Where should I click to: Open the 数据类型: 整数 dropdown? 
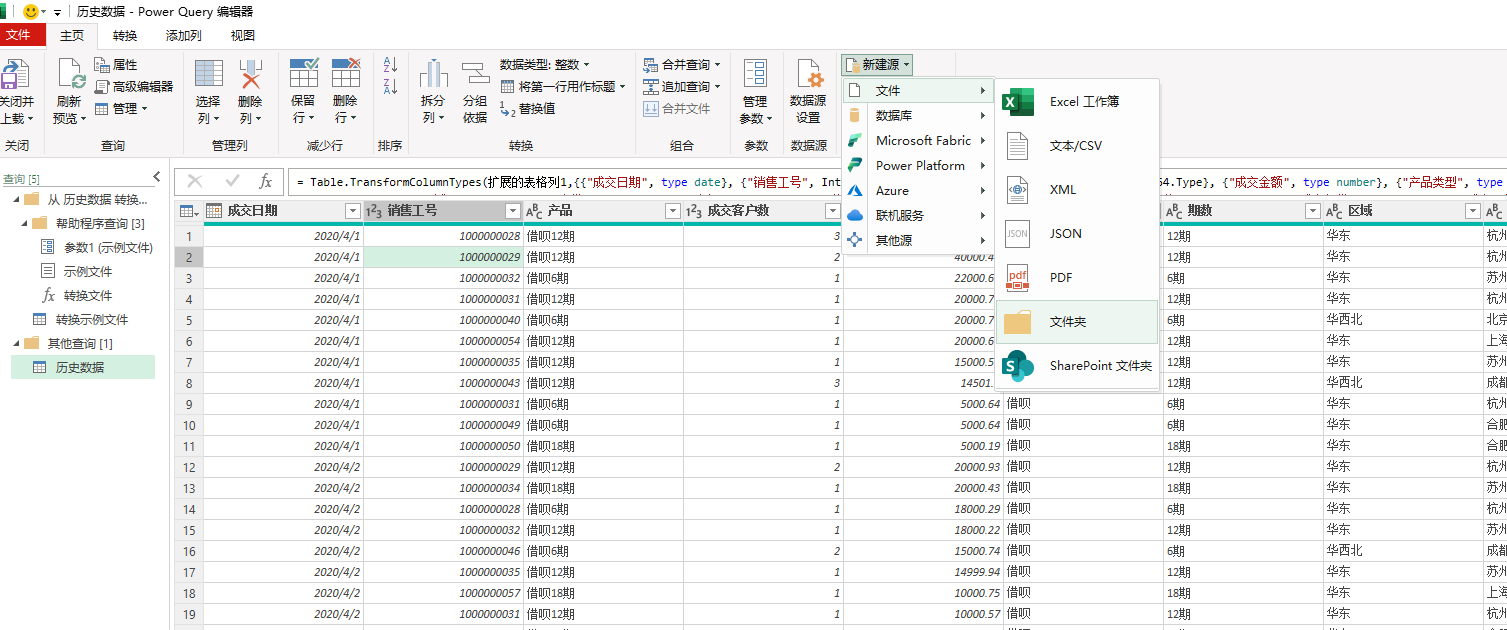[x=546, y=65]
